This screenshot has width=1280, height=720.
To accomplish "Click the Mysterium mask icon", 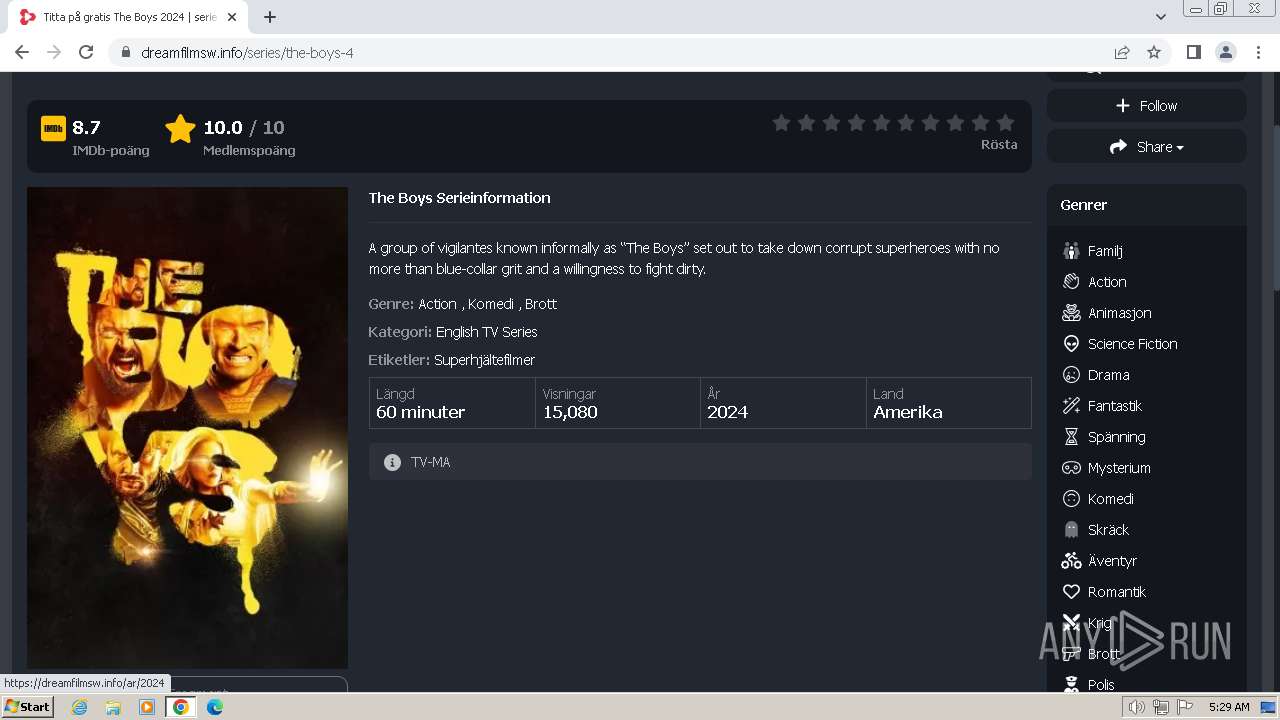I will click(x=1071, y=468).
